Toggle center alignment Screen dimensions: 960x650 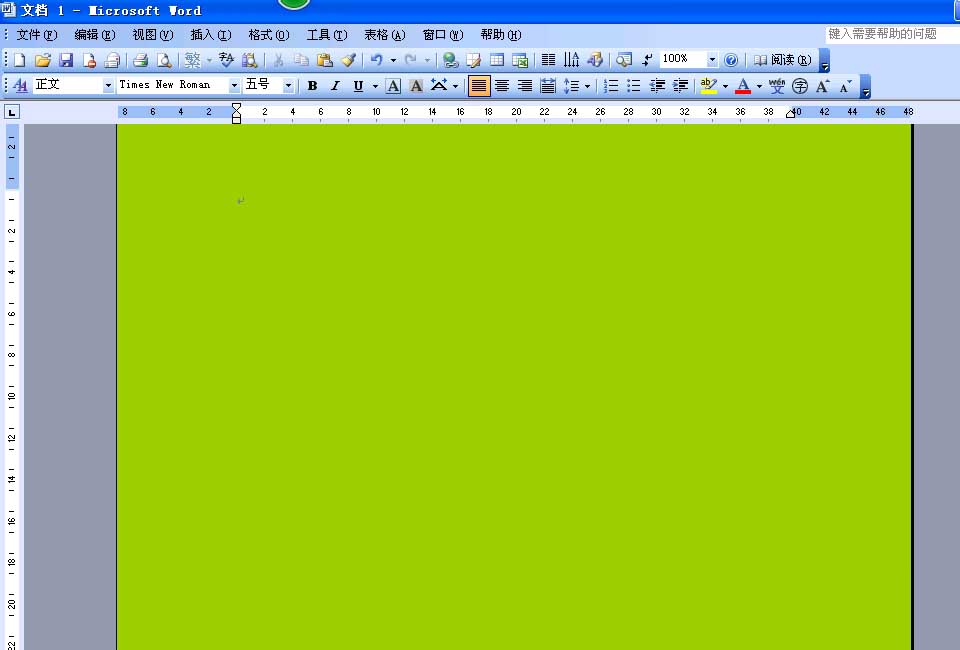pyautogui.click(x=502, y=86)
